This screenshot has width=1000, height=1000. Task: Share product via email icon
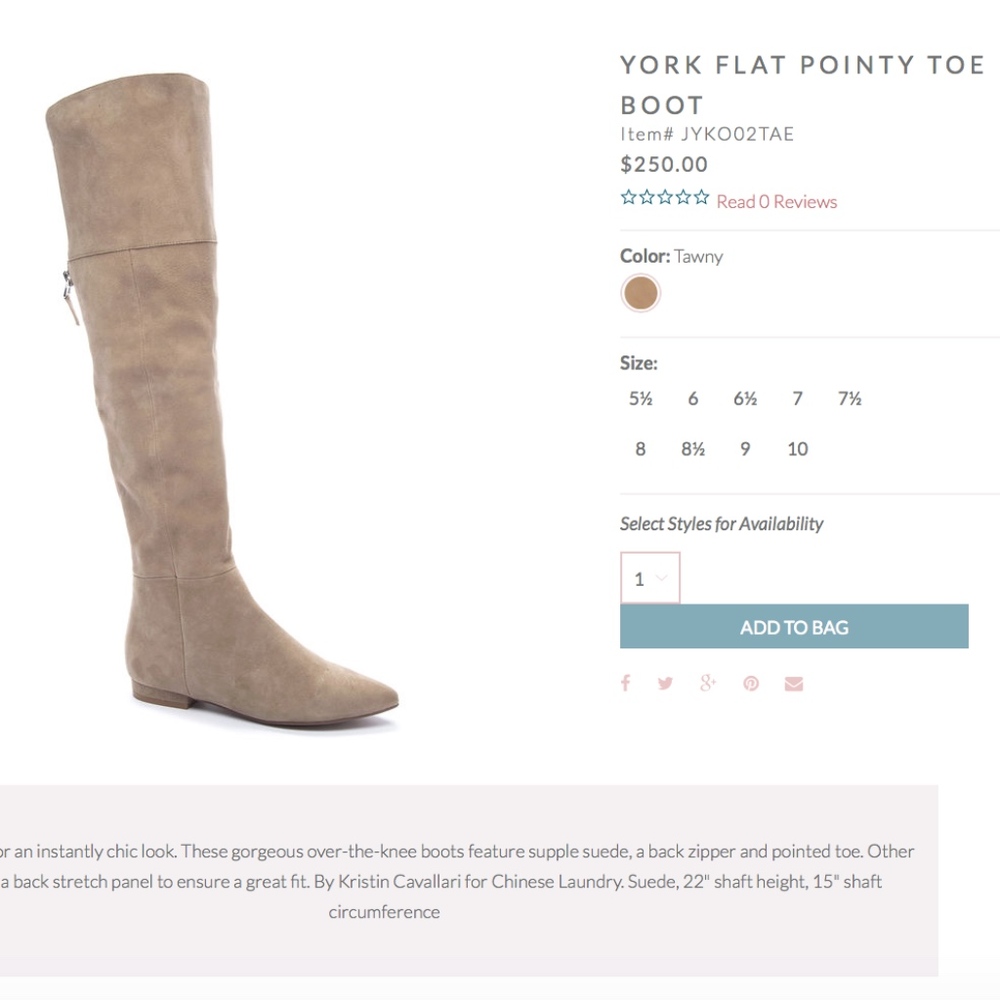point(794,684)
